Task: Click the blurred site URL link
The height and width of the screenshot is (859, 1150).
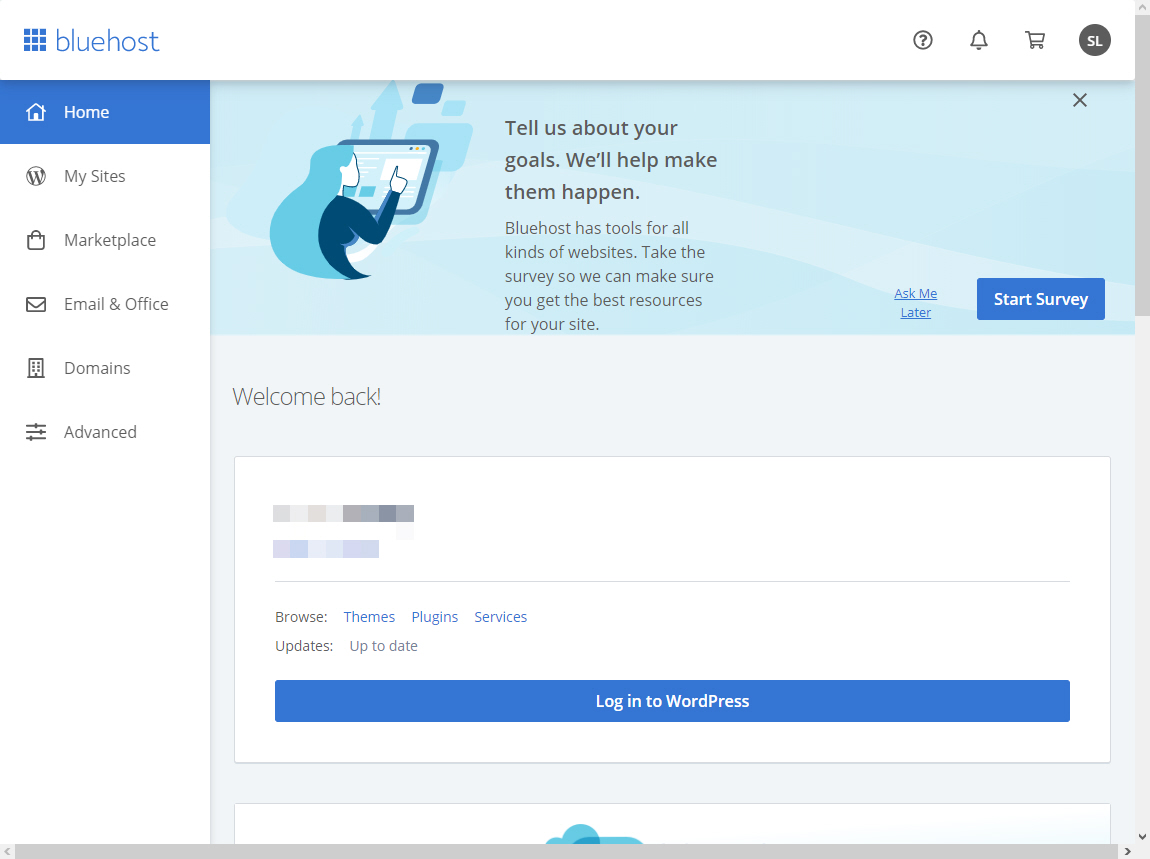Action: coord(326,549)
